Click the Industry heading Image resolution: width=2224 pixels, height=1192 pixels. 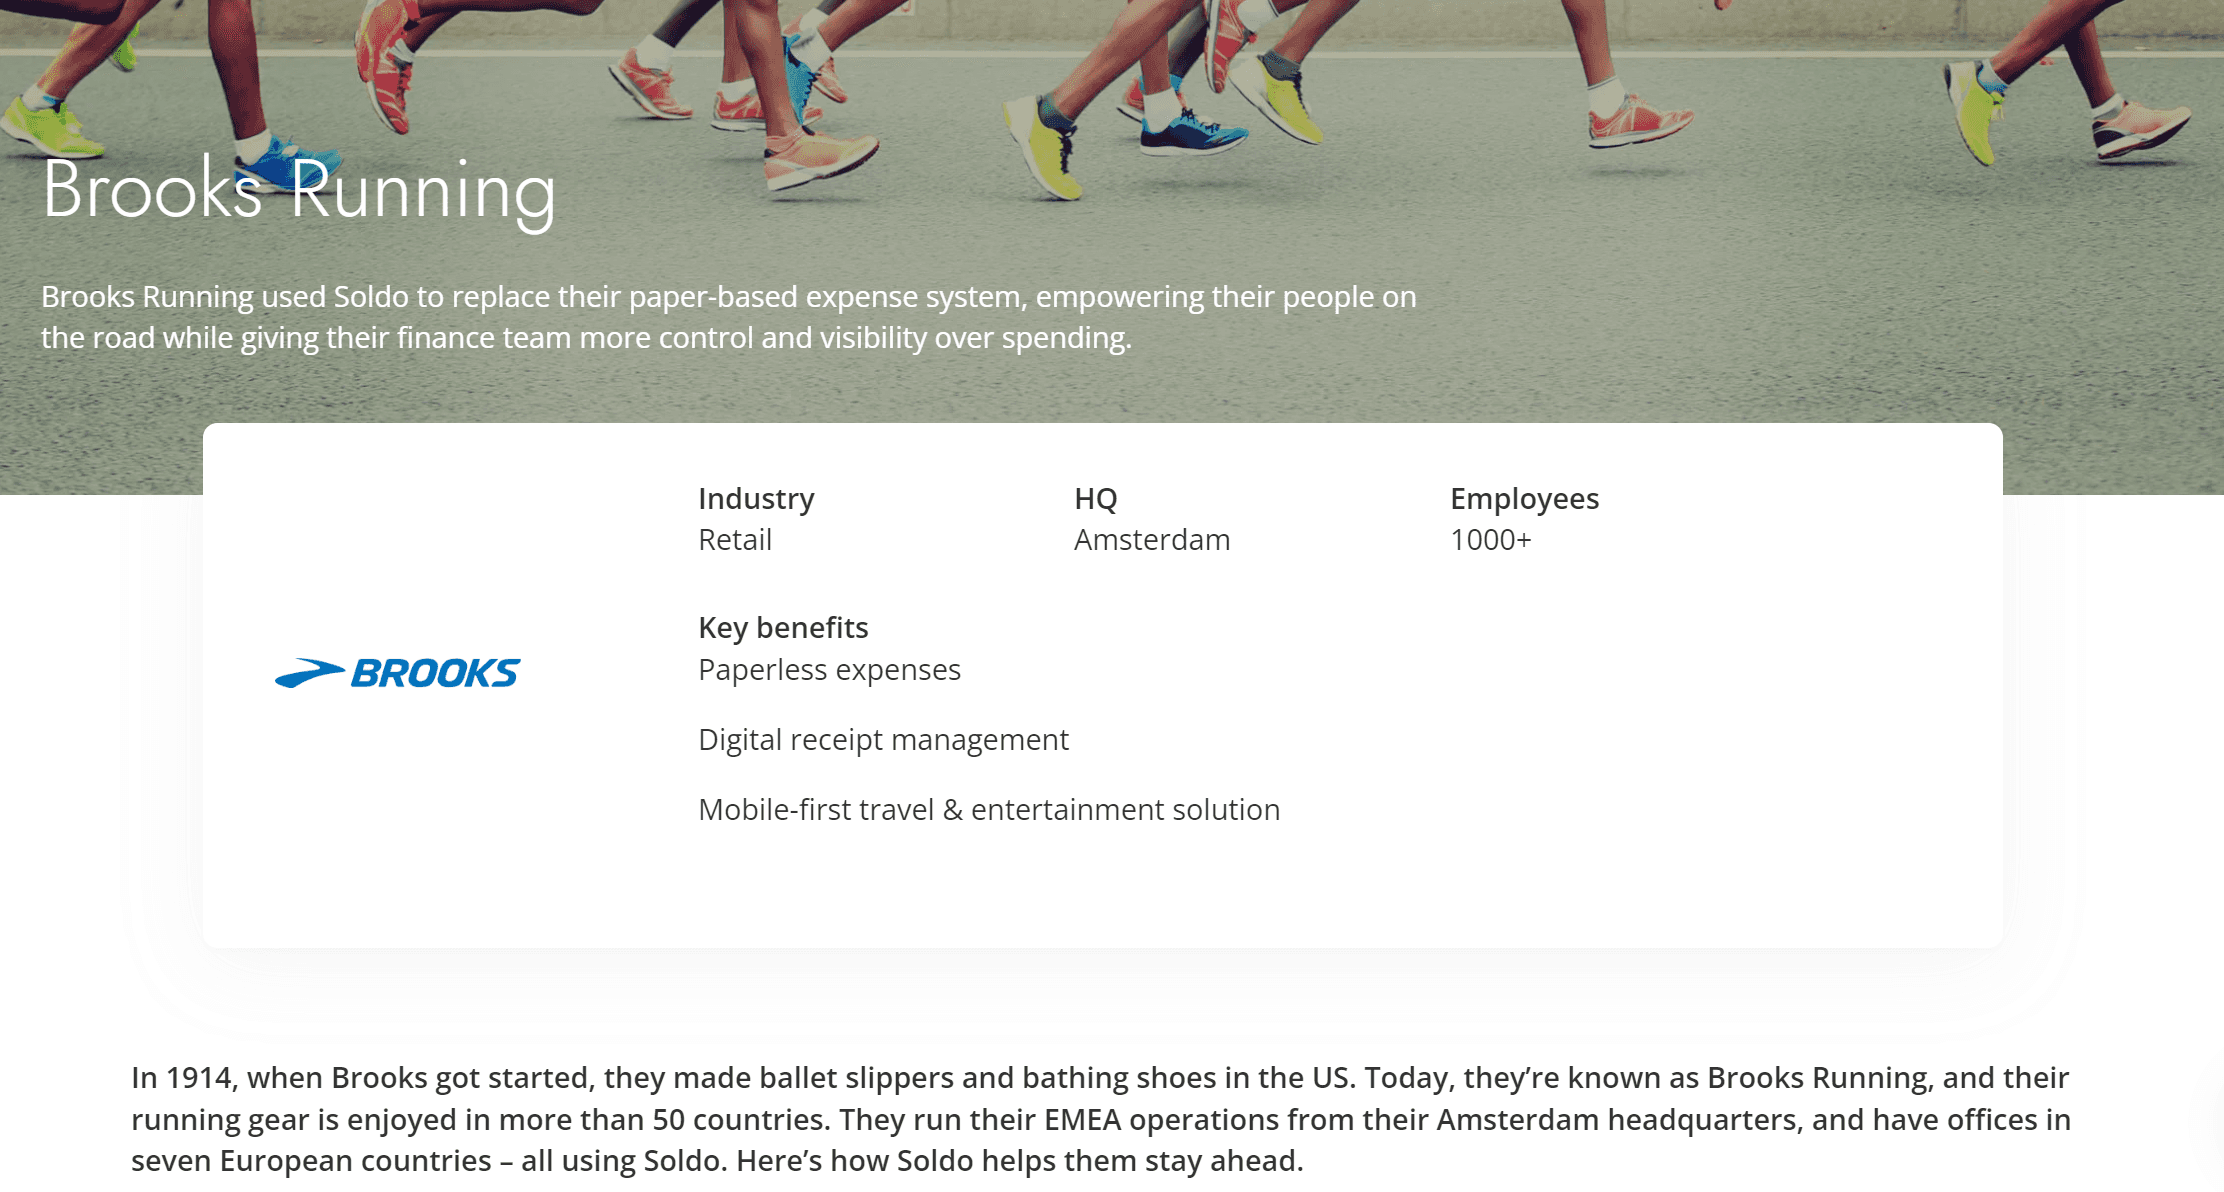(756, 498)
